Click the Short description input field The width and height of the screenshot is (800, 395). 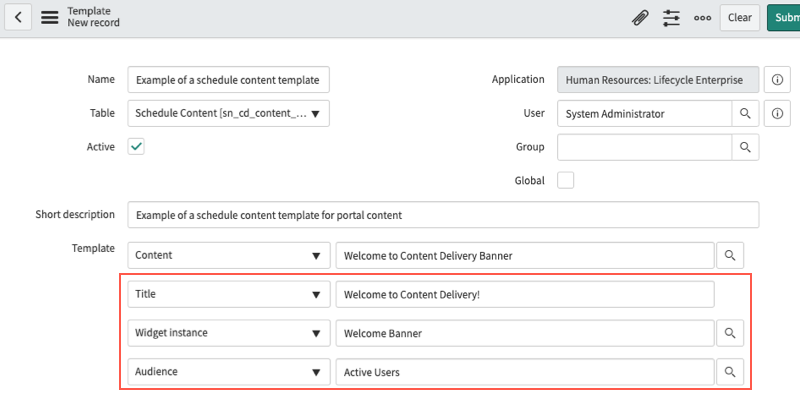coord(443,215)
